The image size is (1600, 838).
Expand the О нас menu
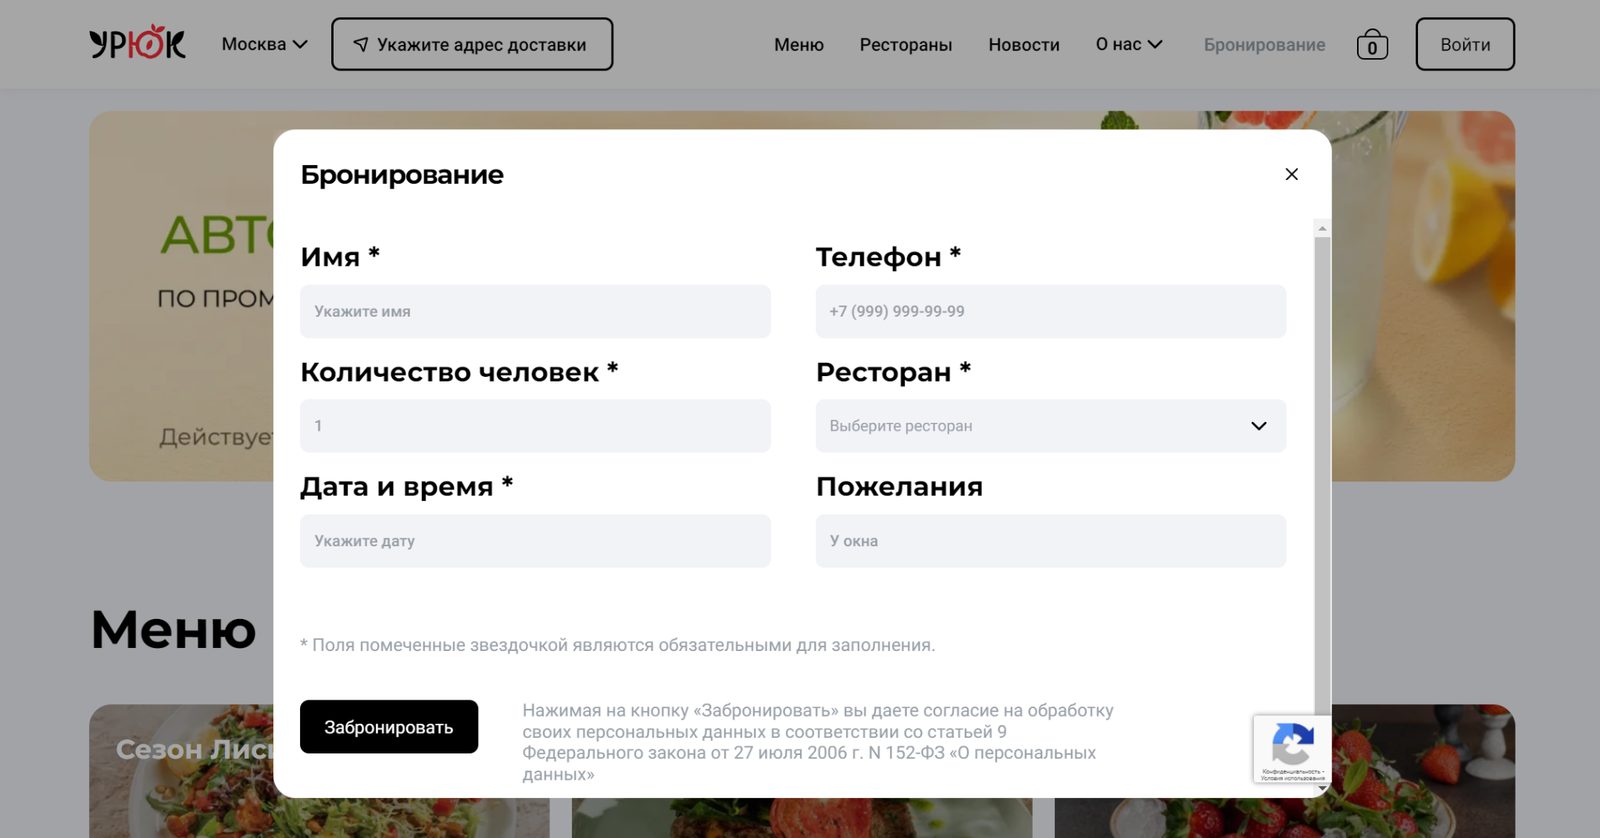pos(1128,44)
